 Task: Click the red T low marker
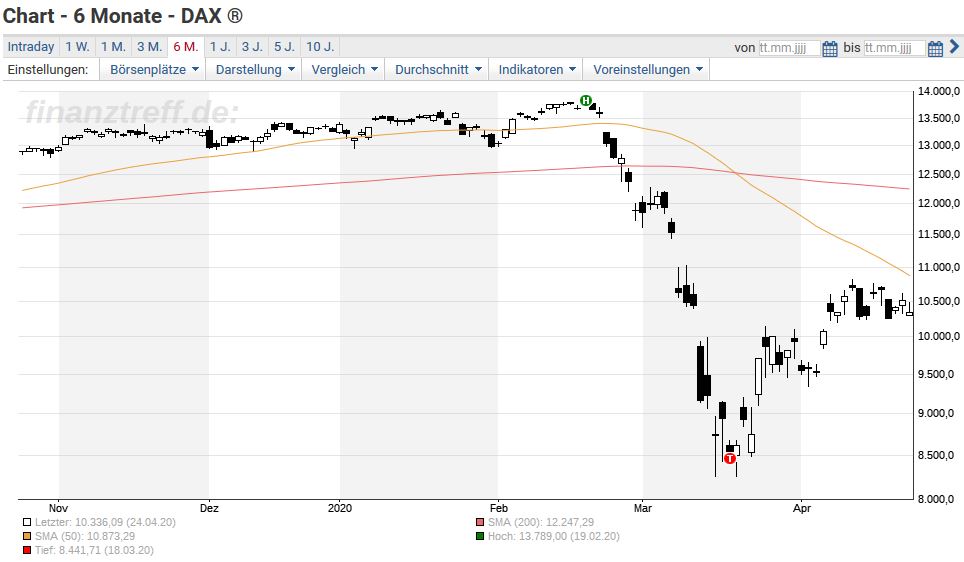click(x=730, y=458)
